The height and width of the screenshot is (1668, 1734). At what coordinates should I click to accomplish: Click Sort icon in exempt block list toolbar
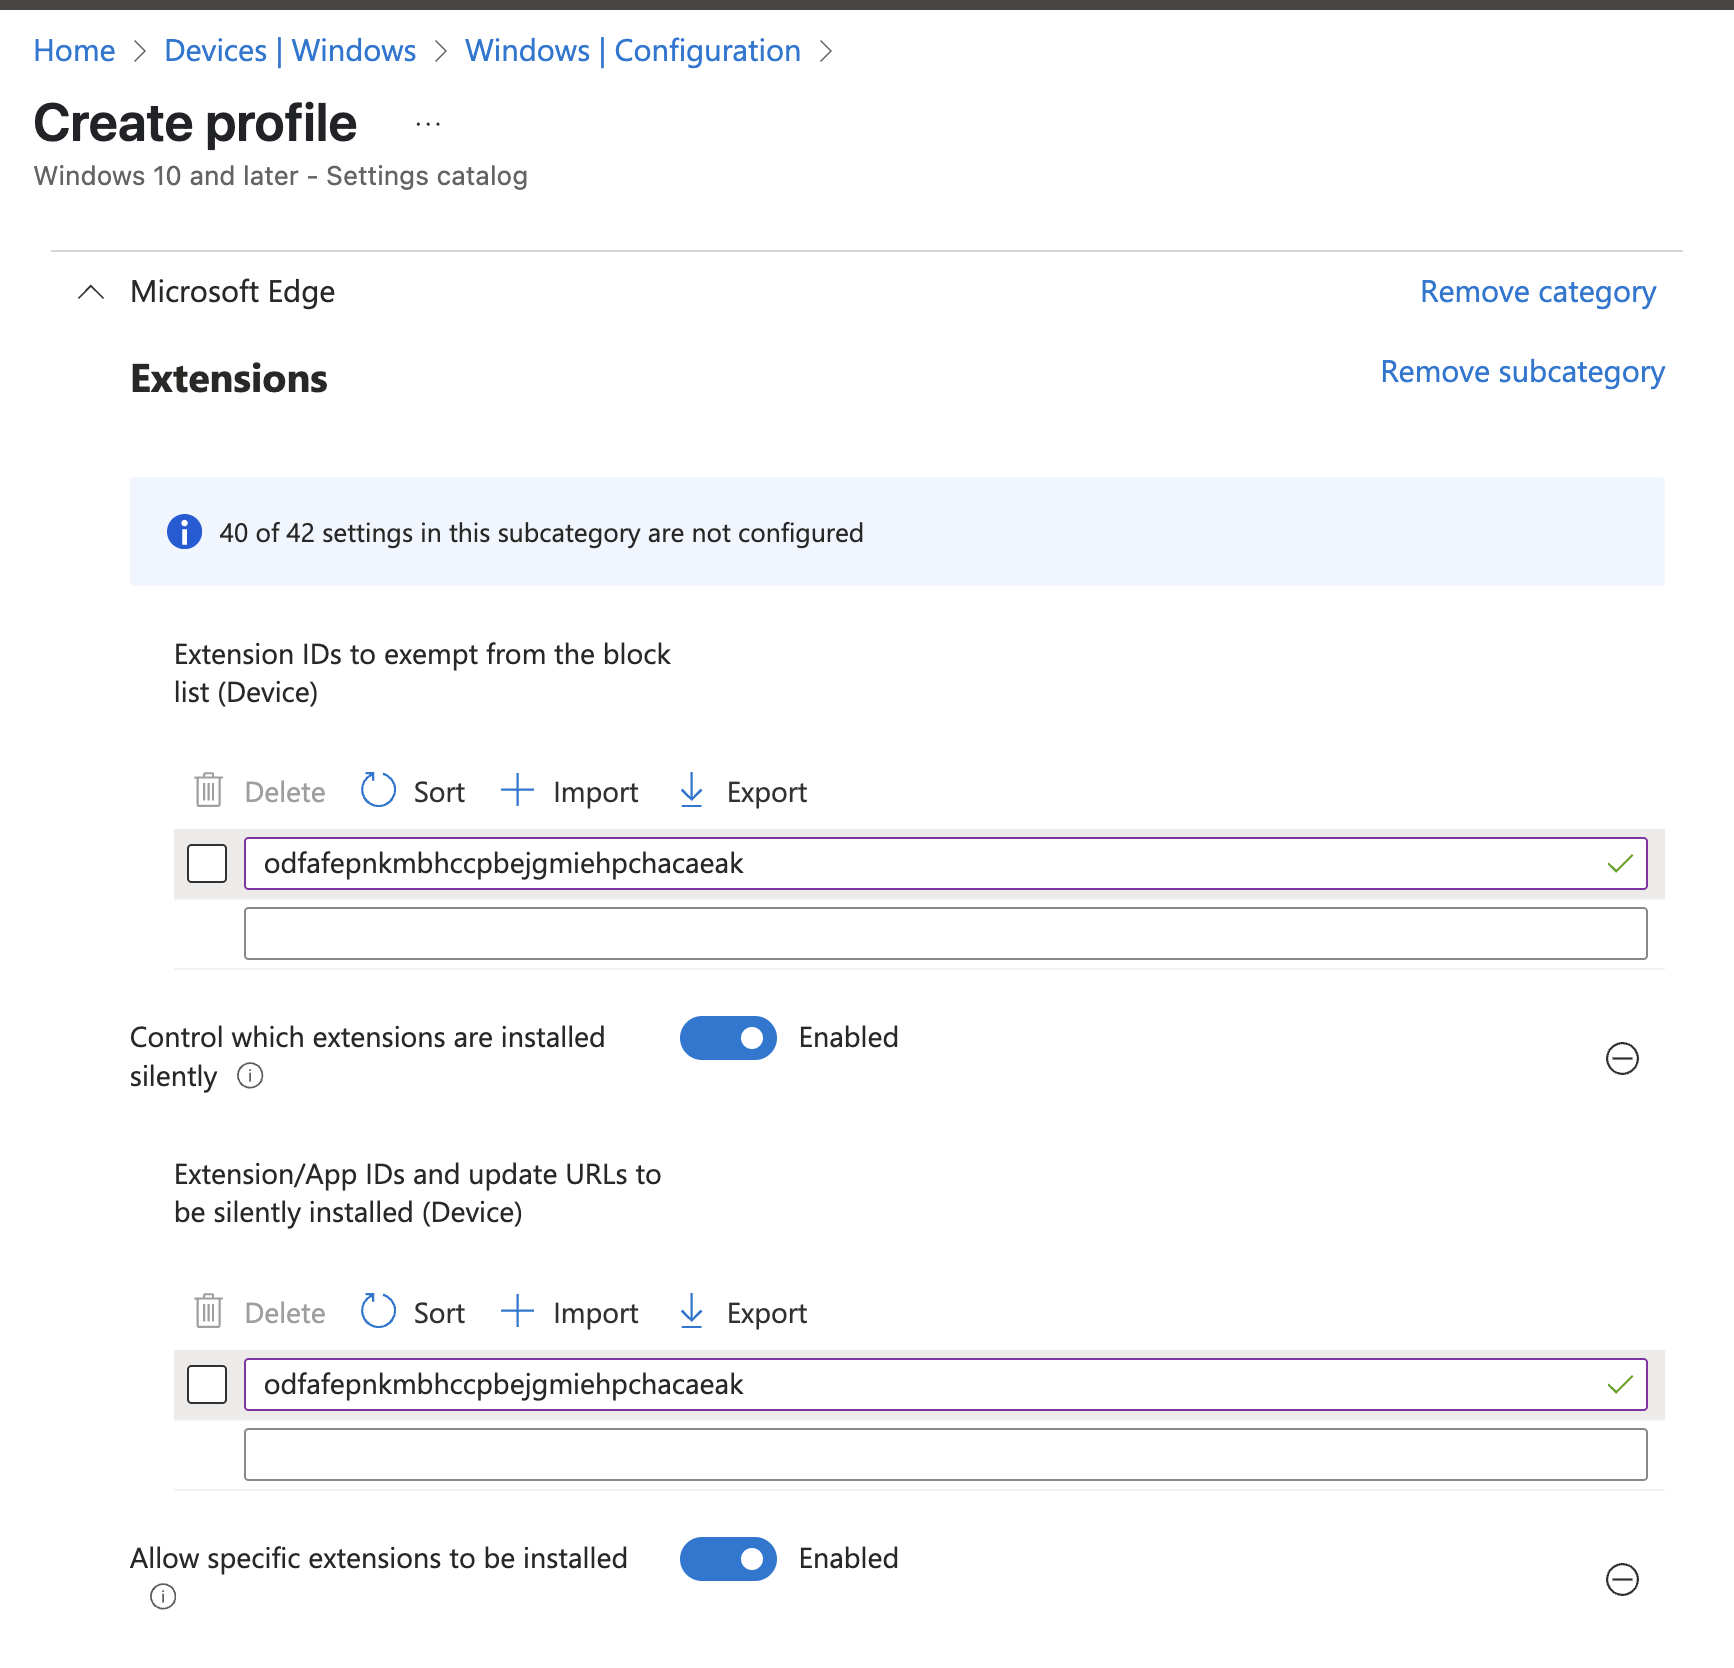379,790
